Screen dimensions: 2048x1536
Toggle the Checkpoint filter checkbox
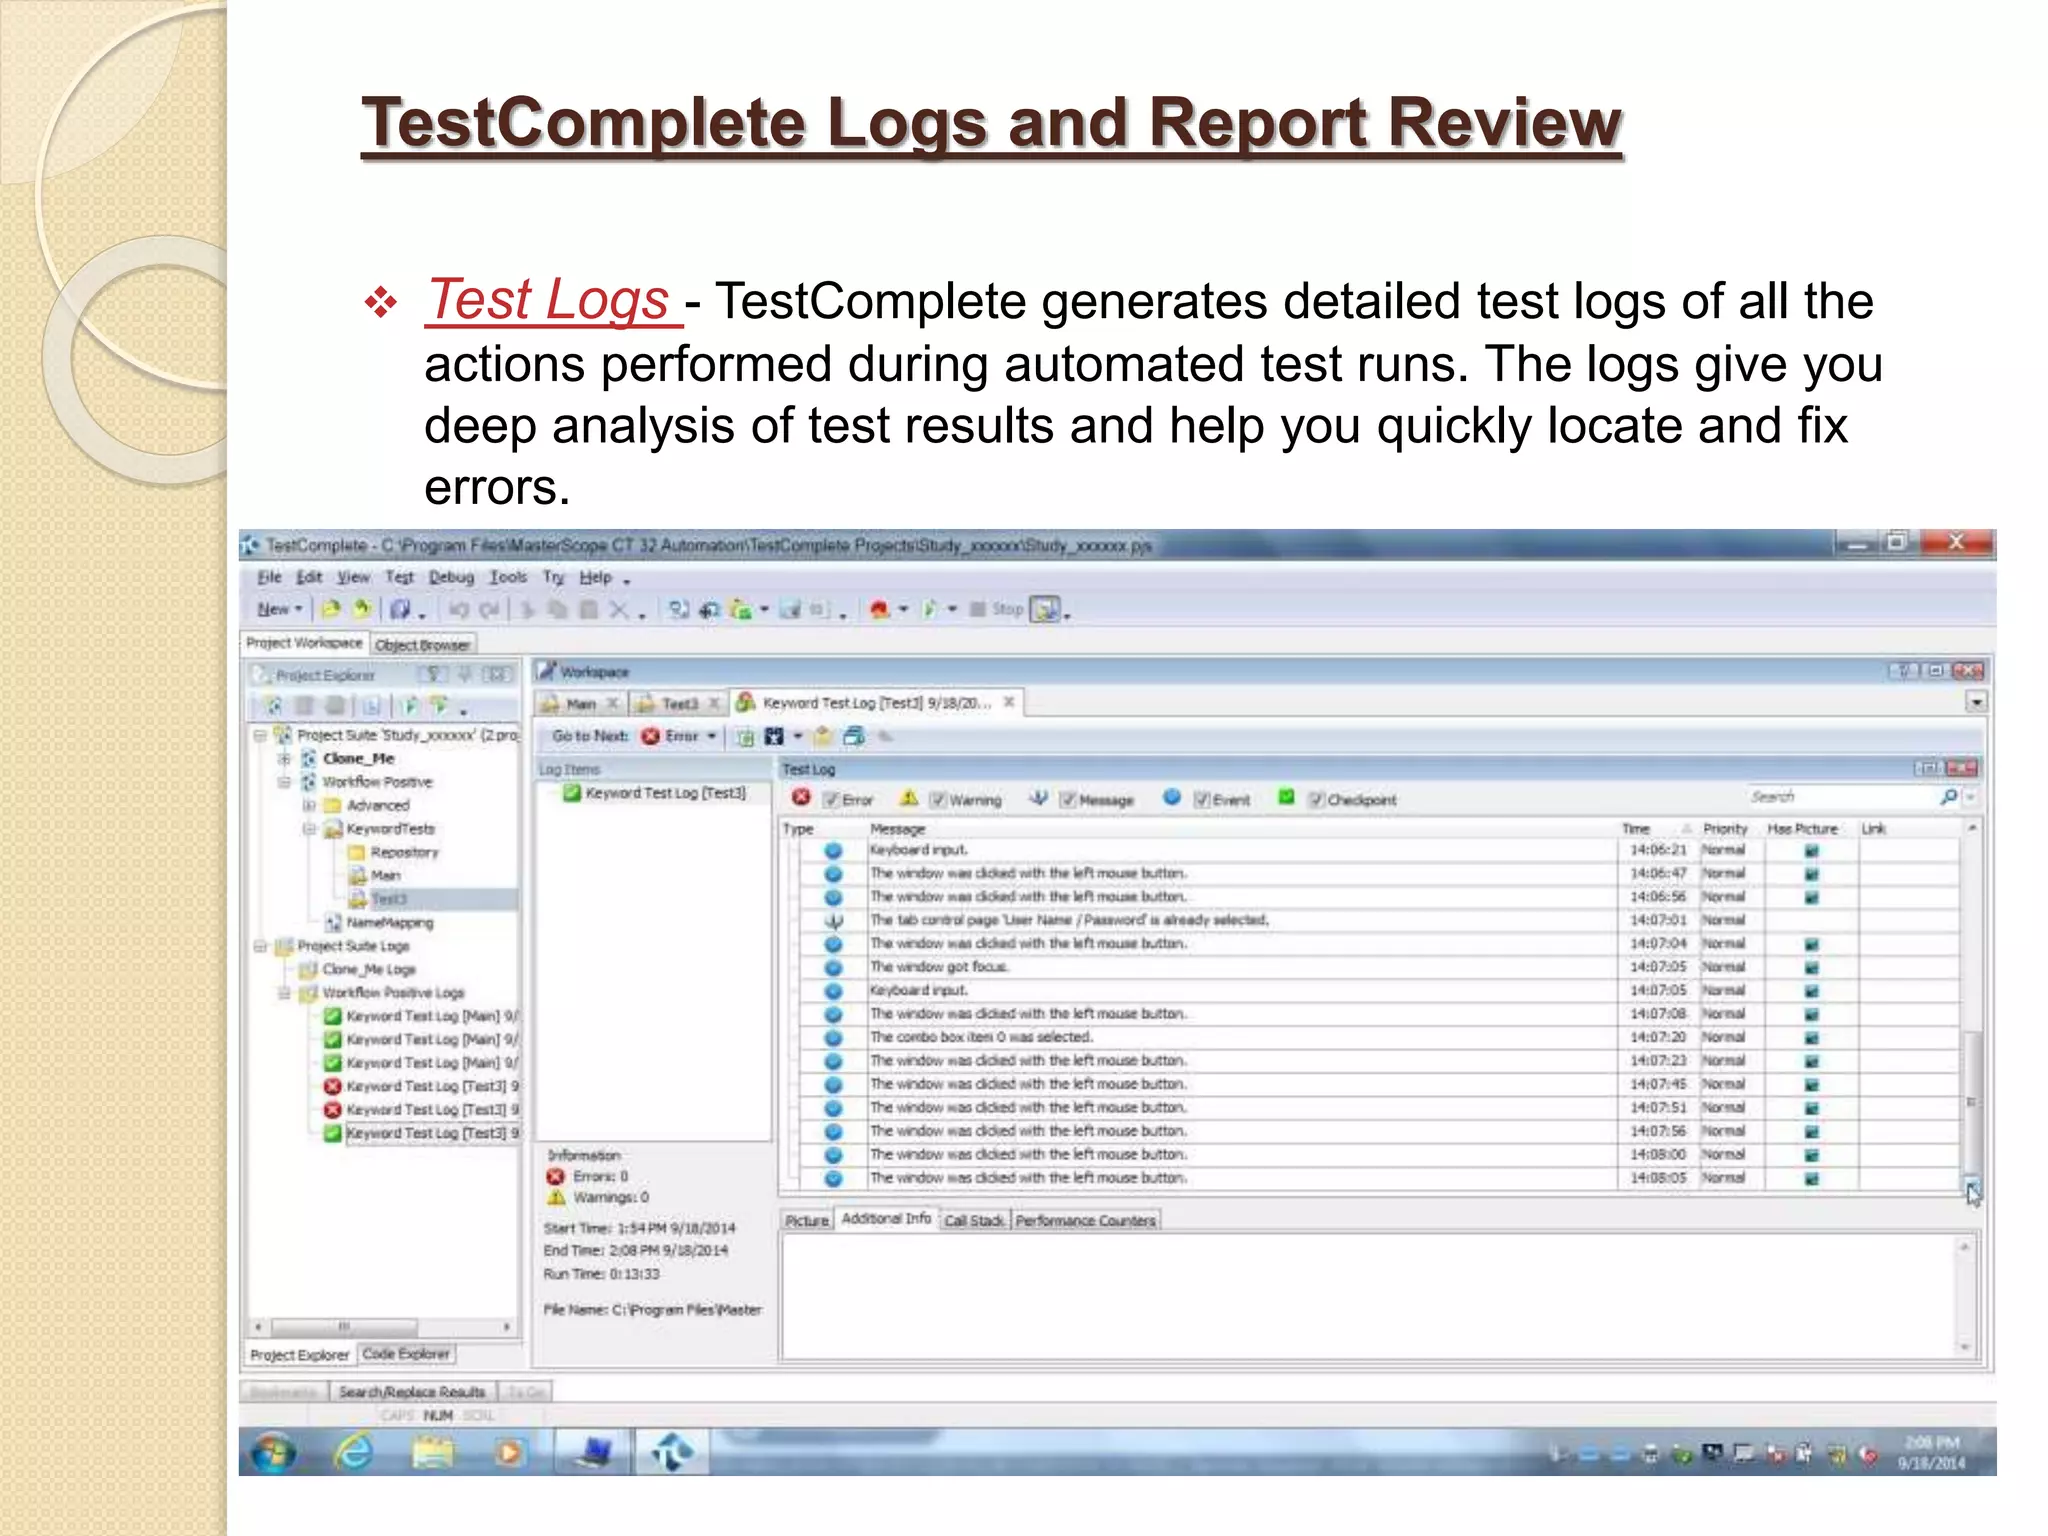click(x=1317, y=799)
